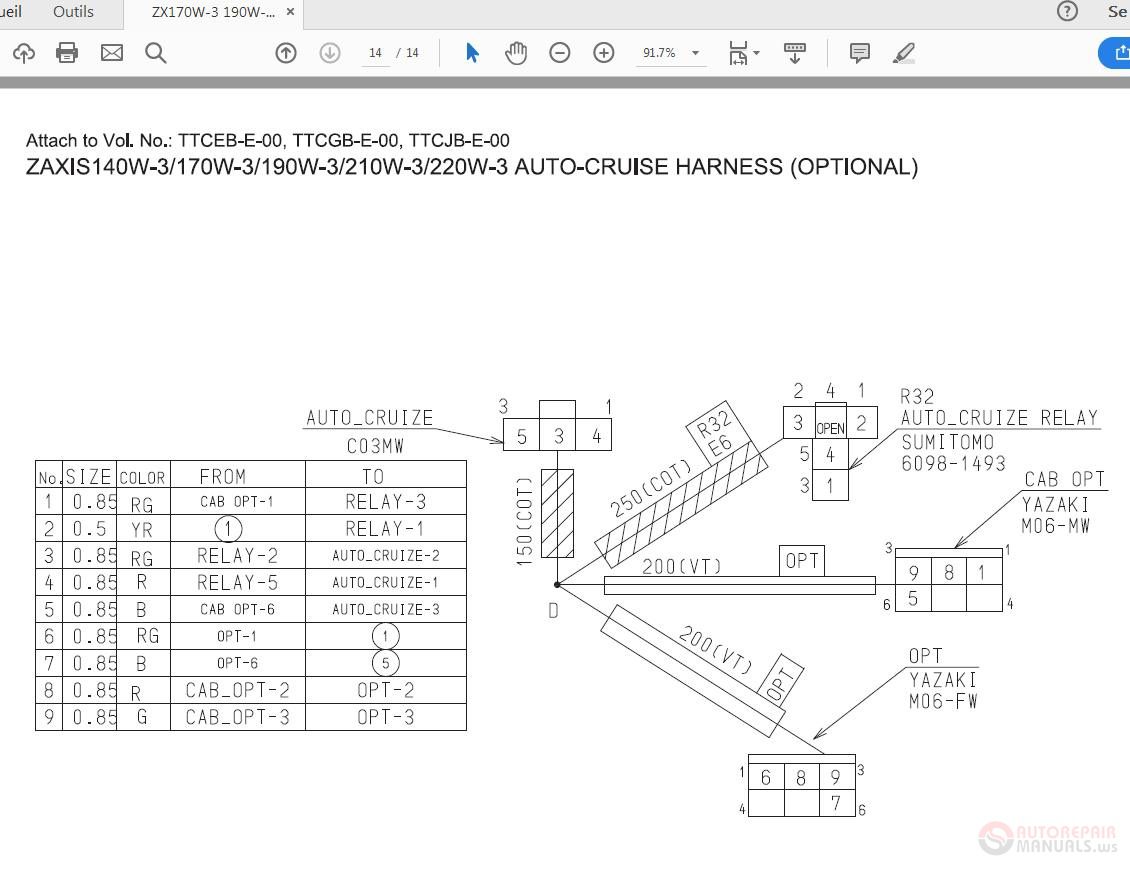The image size is (1130, 869).
Task: Click the page number field showing 14
Action: coord(375,53)
